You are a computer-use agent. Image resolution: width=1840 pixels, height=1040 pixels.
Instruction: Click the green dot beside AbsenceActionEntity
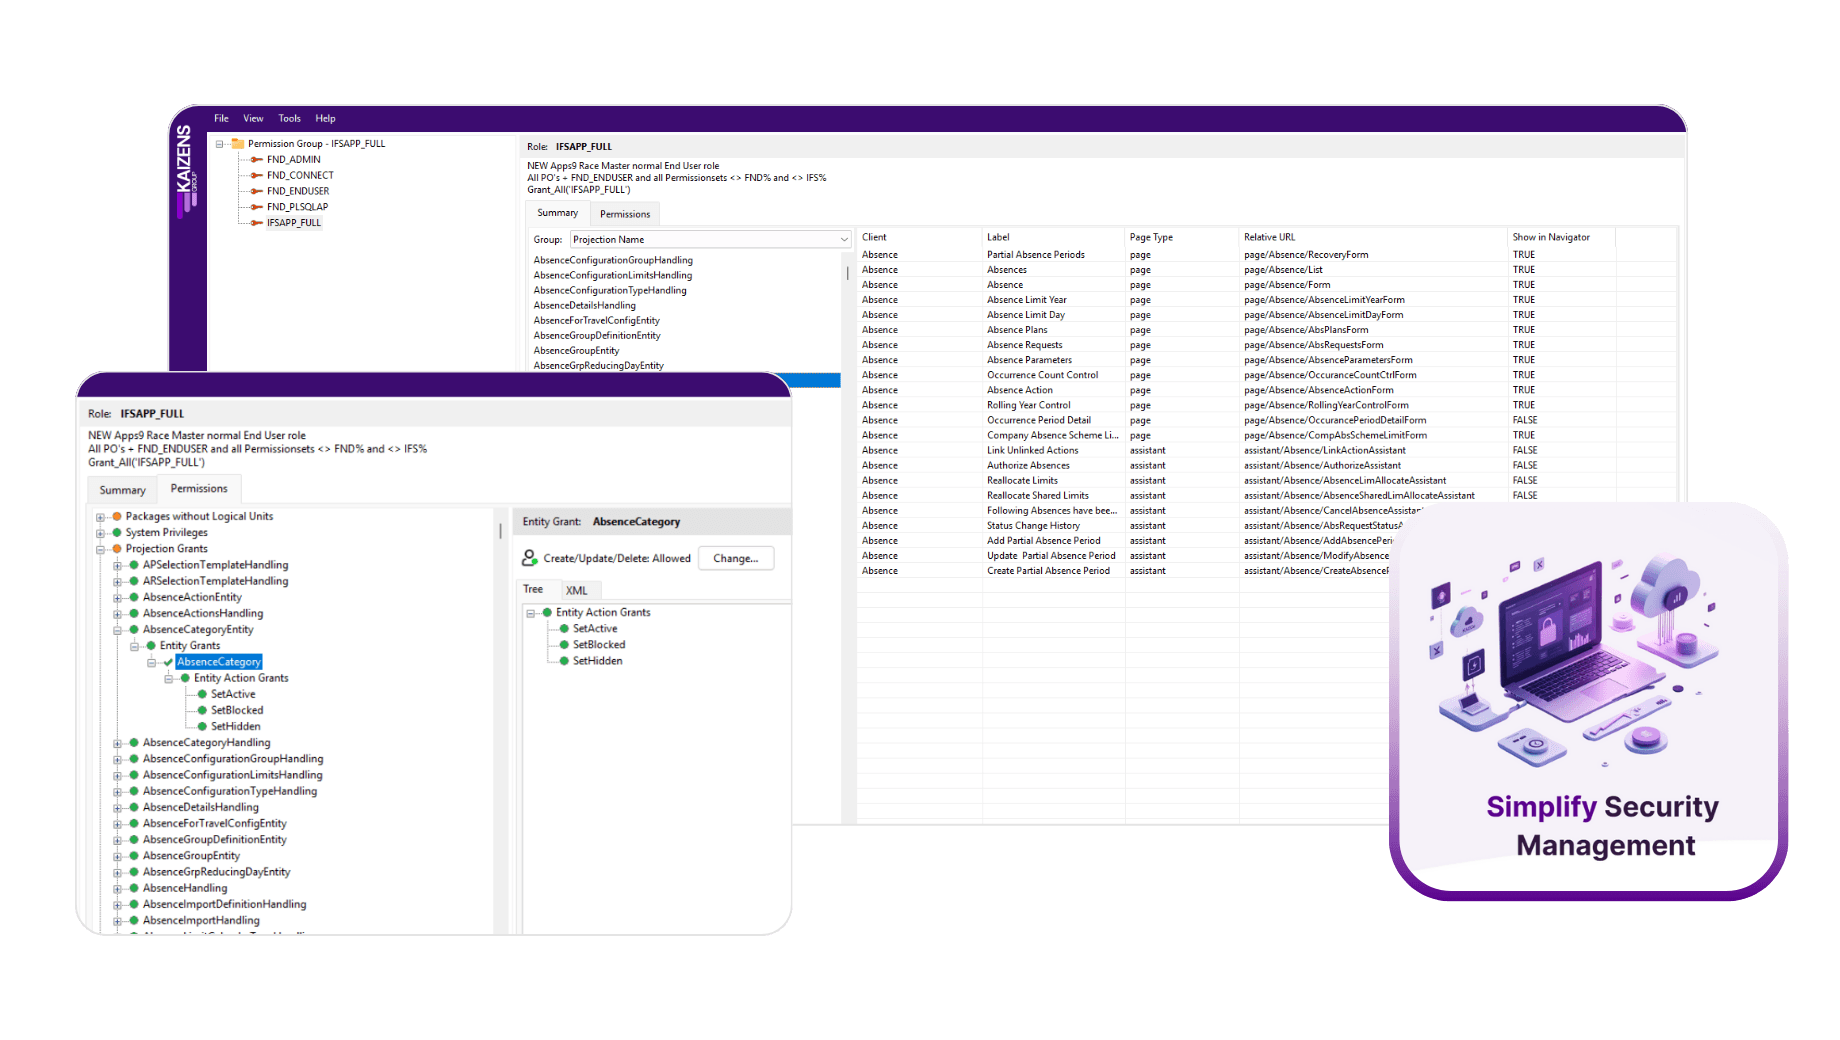[x=134, y=597]
